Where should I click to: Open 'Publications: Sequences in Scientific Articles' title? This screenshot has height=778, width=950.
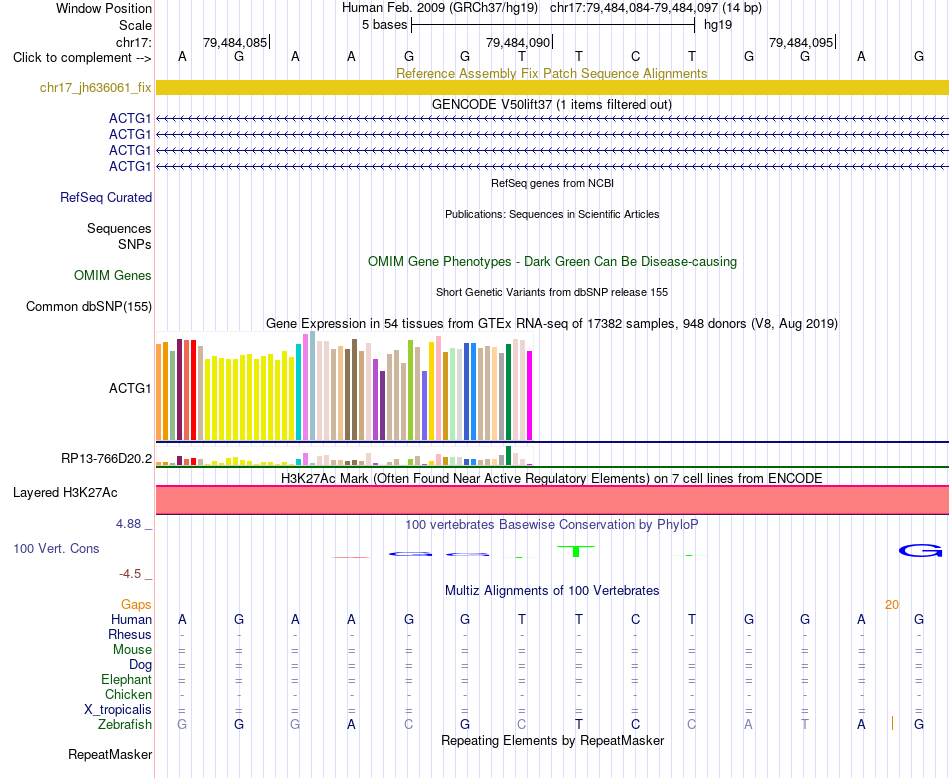pos(552,214)
